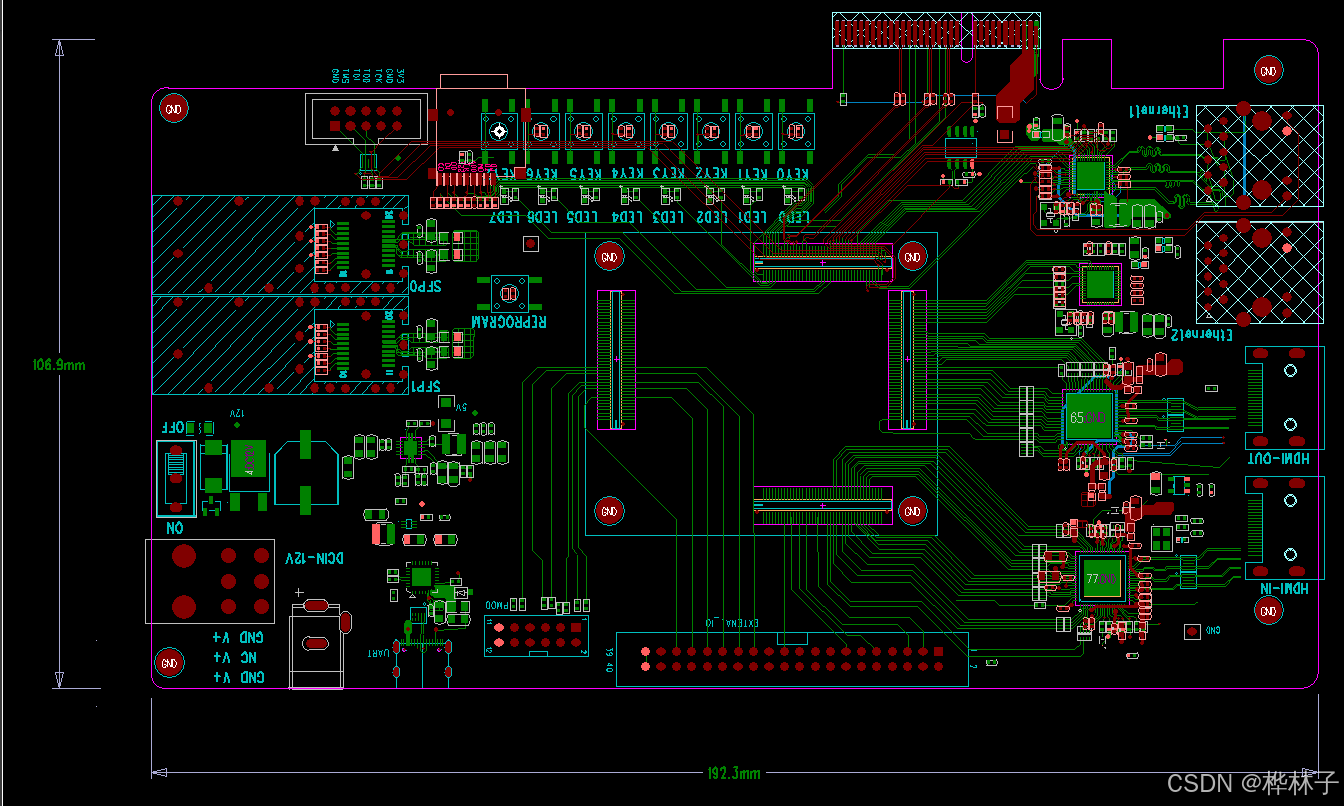This screenshot has height=806, width=1344.
Task: Select the JTAG header under TMS/TDI labels
Action: (364, 119)
